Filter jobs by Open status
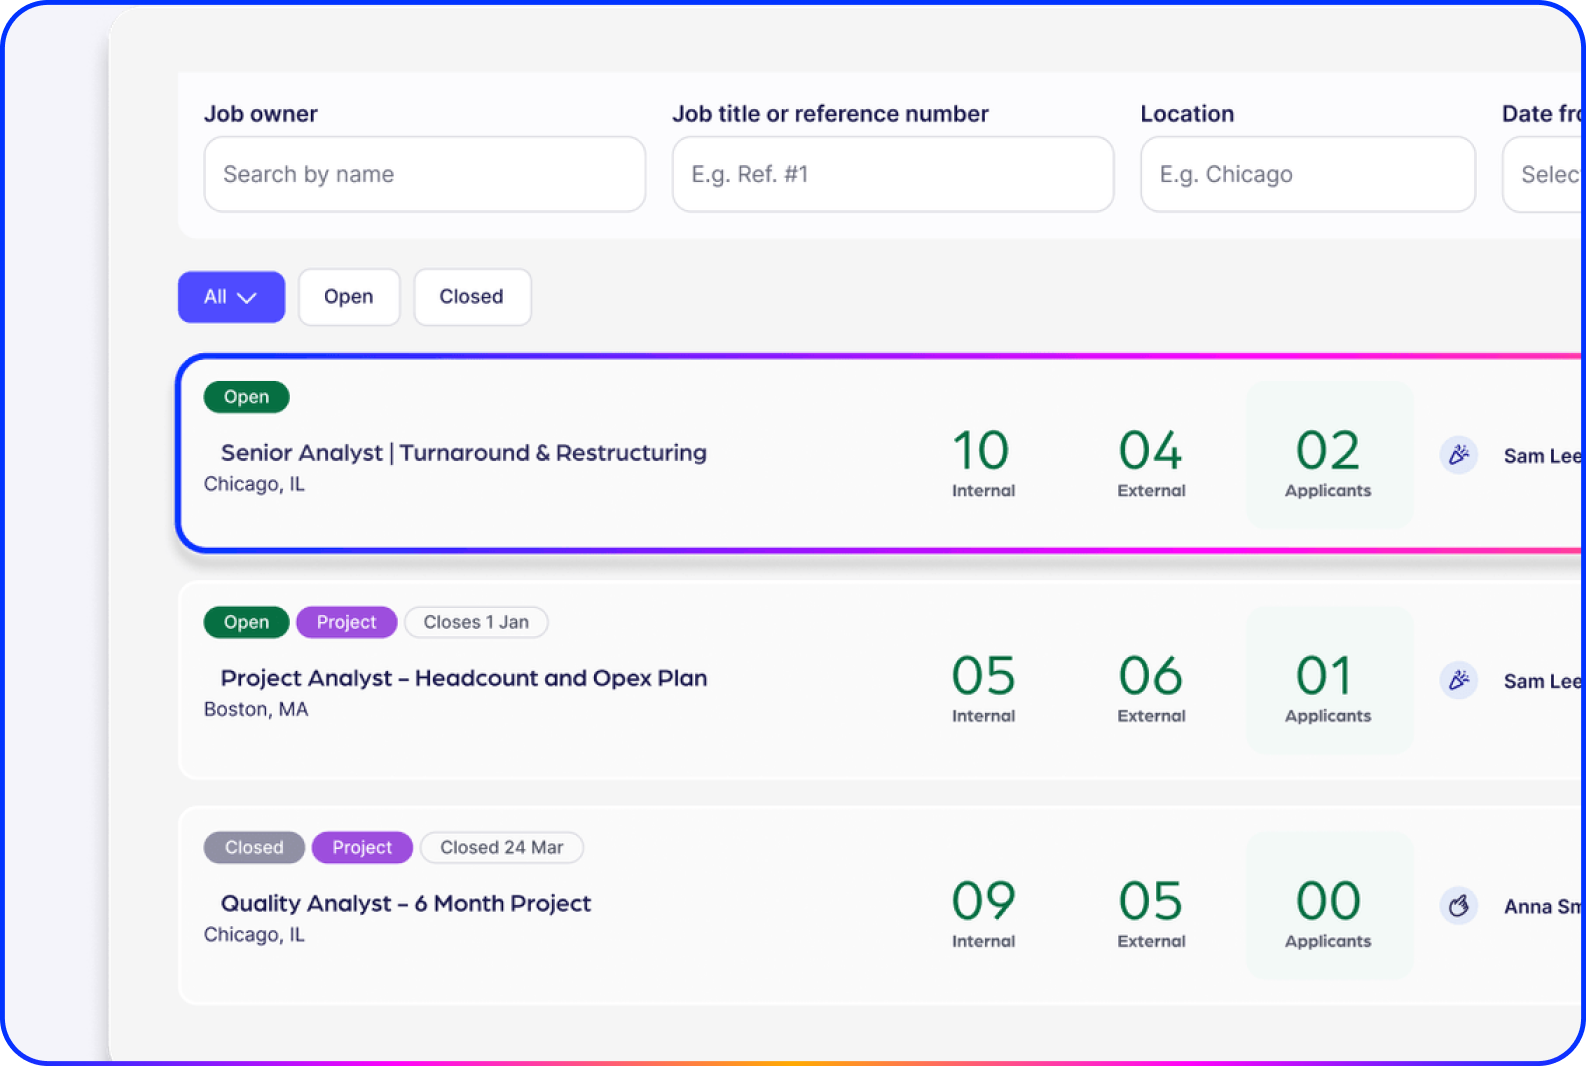 (x=348, y=297)
